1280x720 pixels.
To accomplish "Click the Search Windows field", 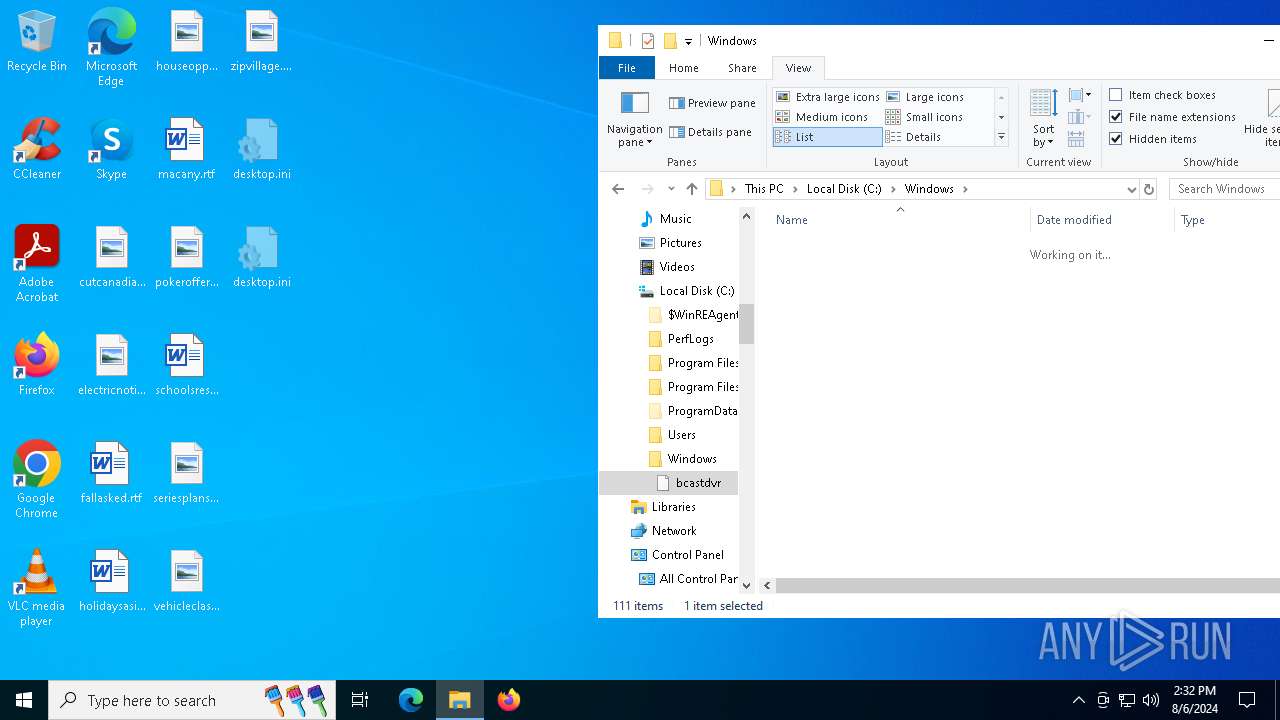I will tap(1226, 189).
